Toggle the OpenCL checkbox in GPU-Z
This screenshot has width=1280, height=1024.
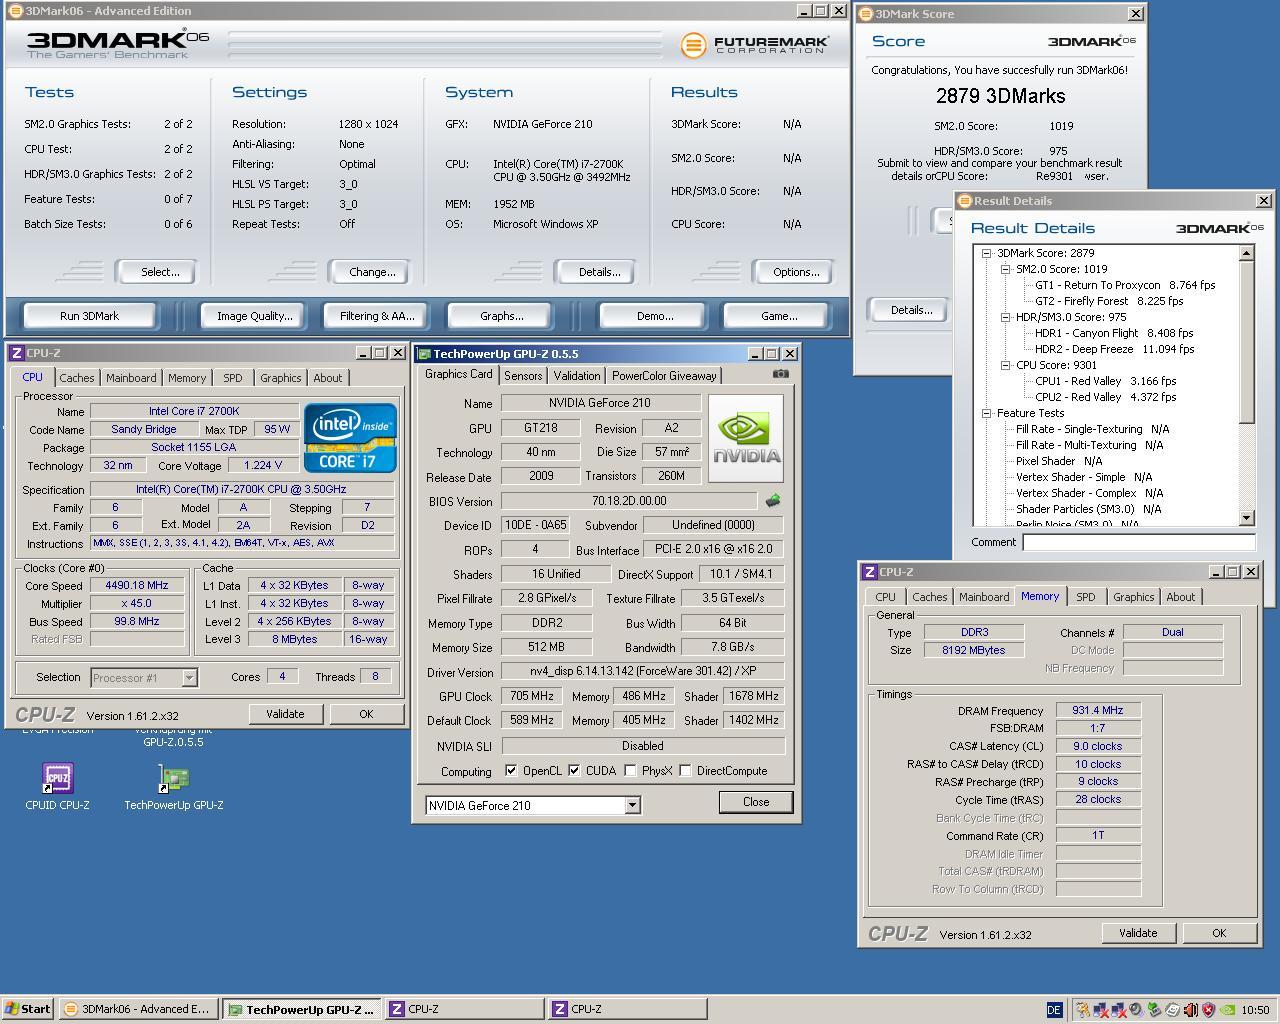point(511,771)
